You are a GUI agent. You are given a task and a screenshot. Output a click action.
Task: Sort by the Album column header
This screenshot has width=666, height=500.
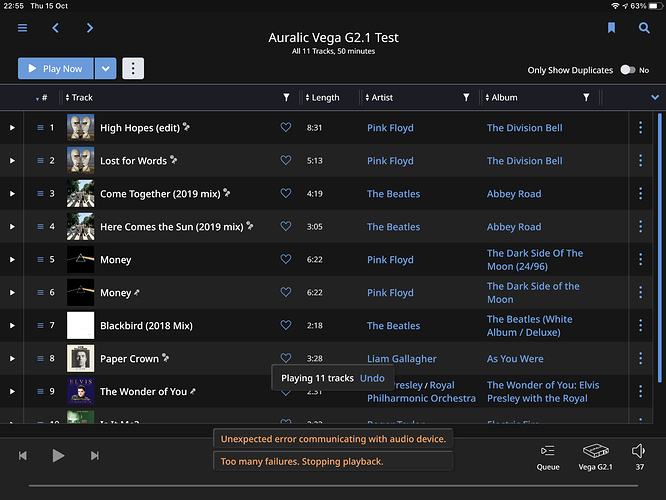[x=501, y=98]
